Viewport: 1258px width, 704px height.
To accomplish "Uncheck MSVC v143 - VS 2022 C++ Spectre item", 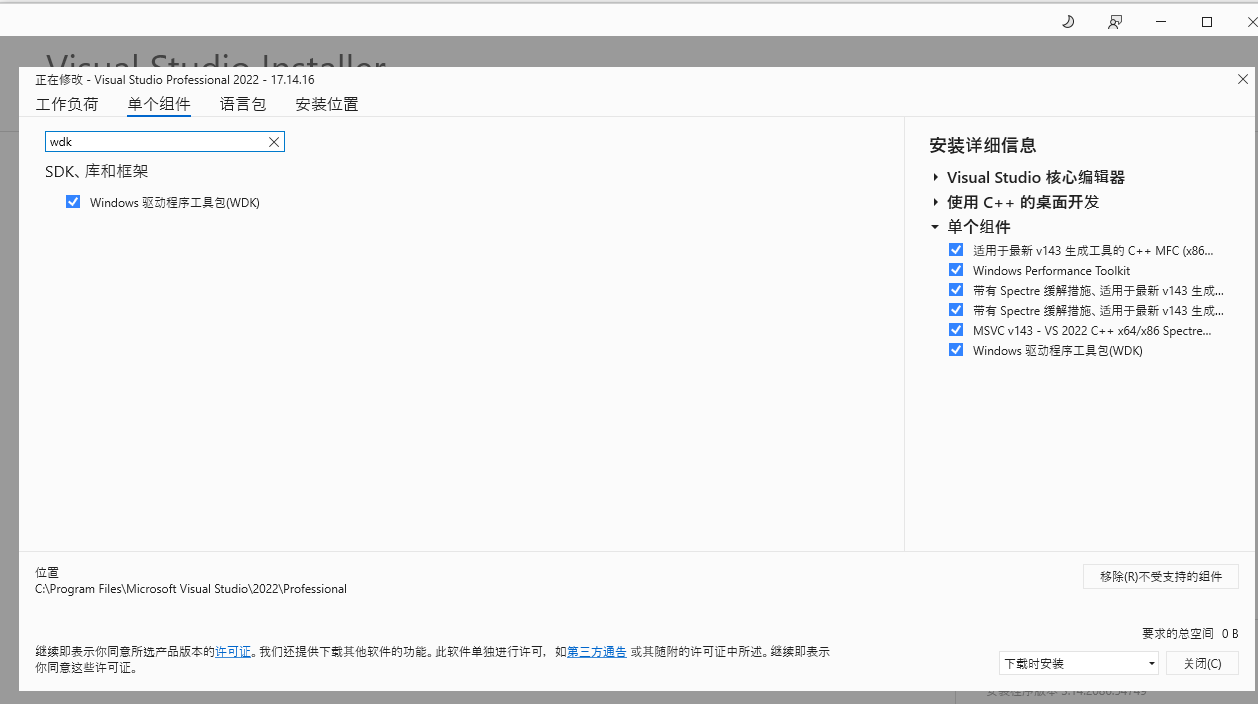I will click(x=956, y=330).
